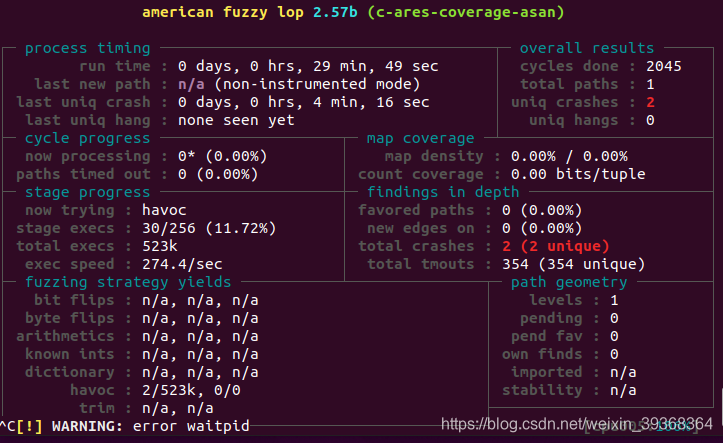The width and height of the screenshot is (723, 443).
Task: Click the 'WARNING: error waitpid' message
Action: coord(151,425)
